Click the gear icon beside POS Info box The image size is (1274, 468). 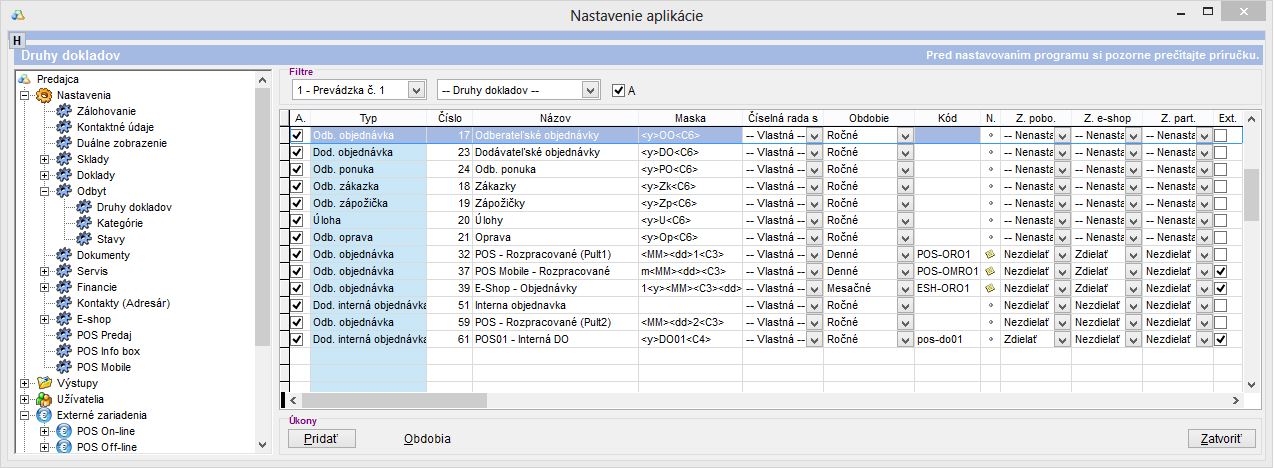64,351
